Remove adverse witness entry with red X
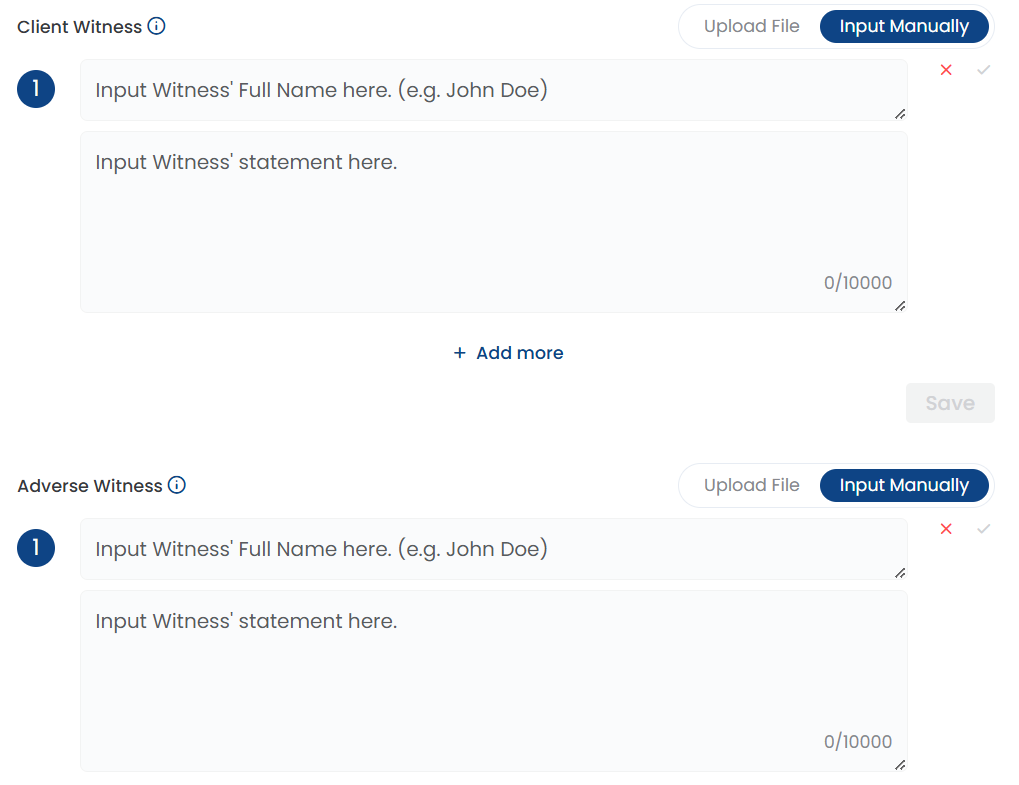 tap(946, 528)
